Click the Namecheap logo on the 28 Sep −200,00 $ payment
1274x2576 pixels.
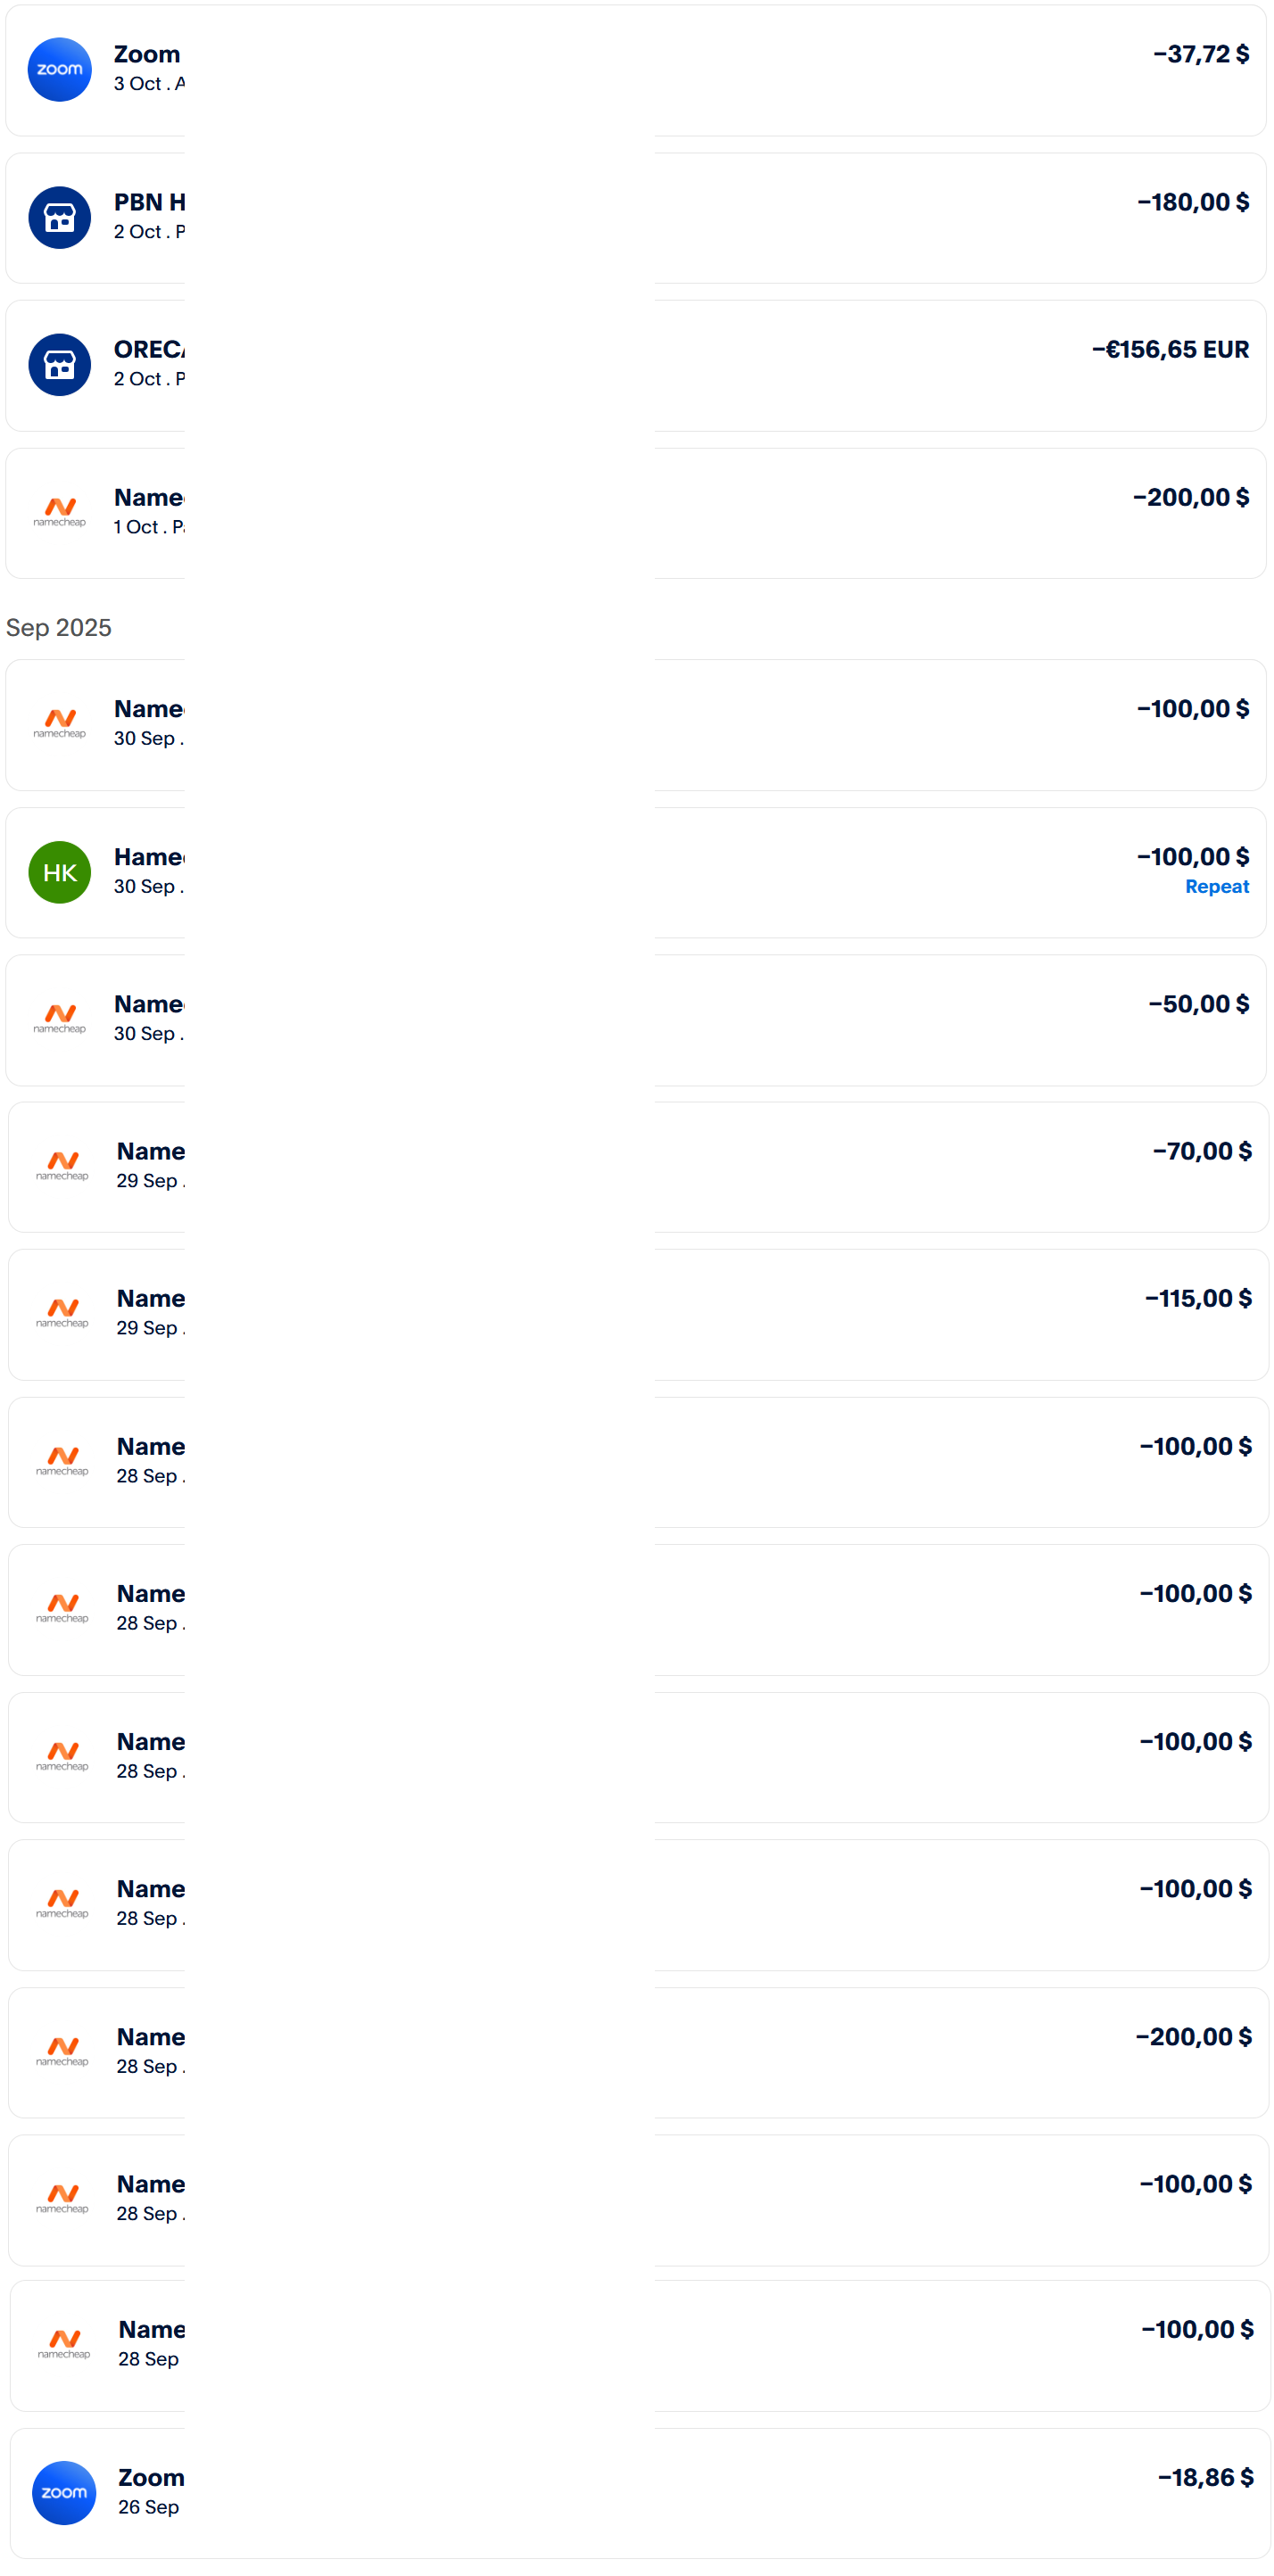click(x=62, y=2052)
